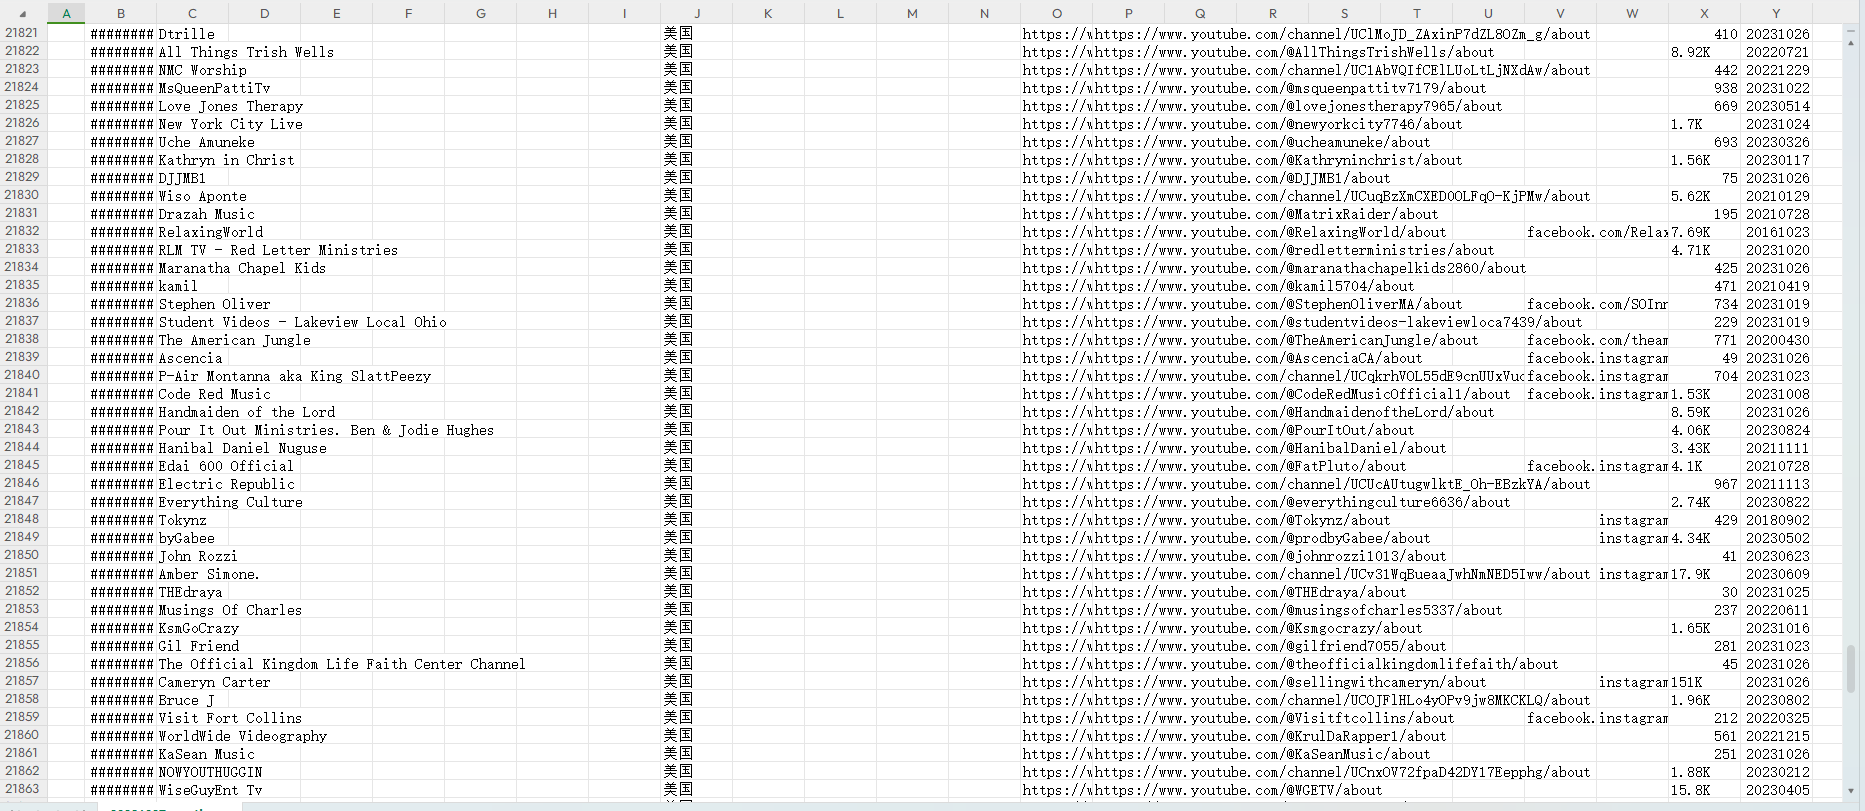Image resolution: width=1865 pixels, height=811 pixels.
Task: Click cell 'NOWYOUTHUGGIN'
Action: tap(211, 772)
